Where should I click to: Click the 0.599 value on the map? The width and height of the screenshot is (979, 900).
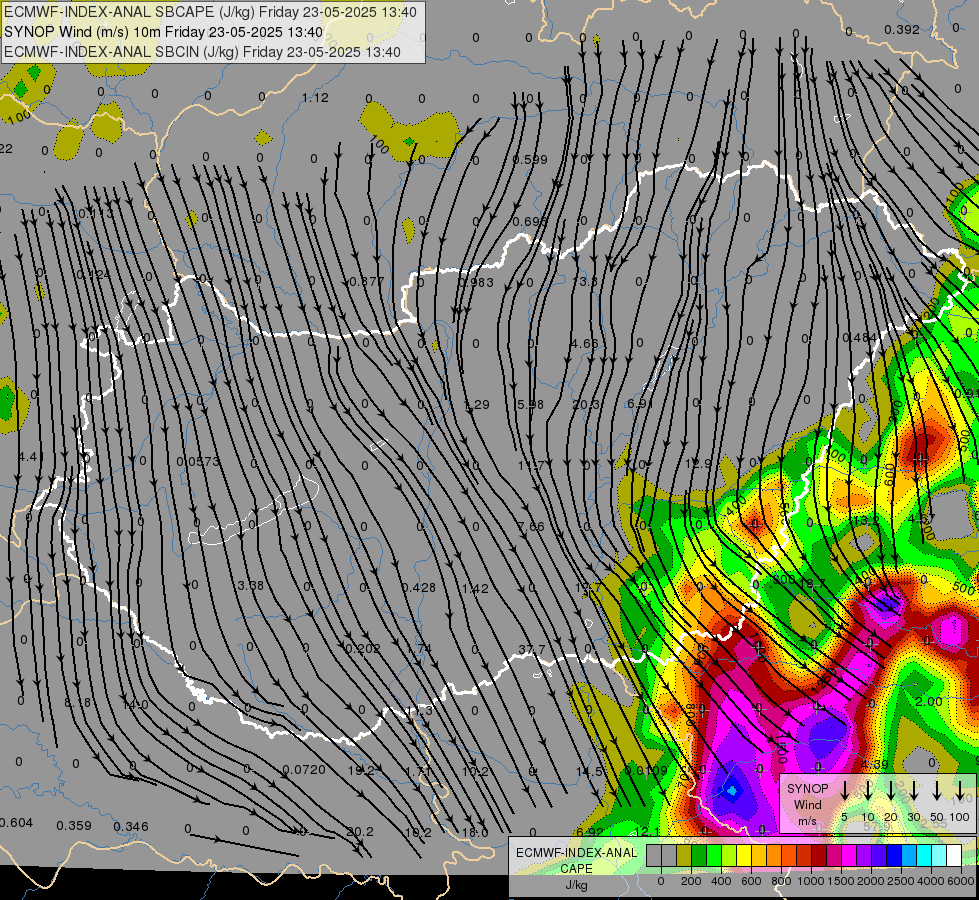529,159
